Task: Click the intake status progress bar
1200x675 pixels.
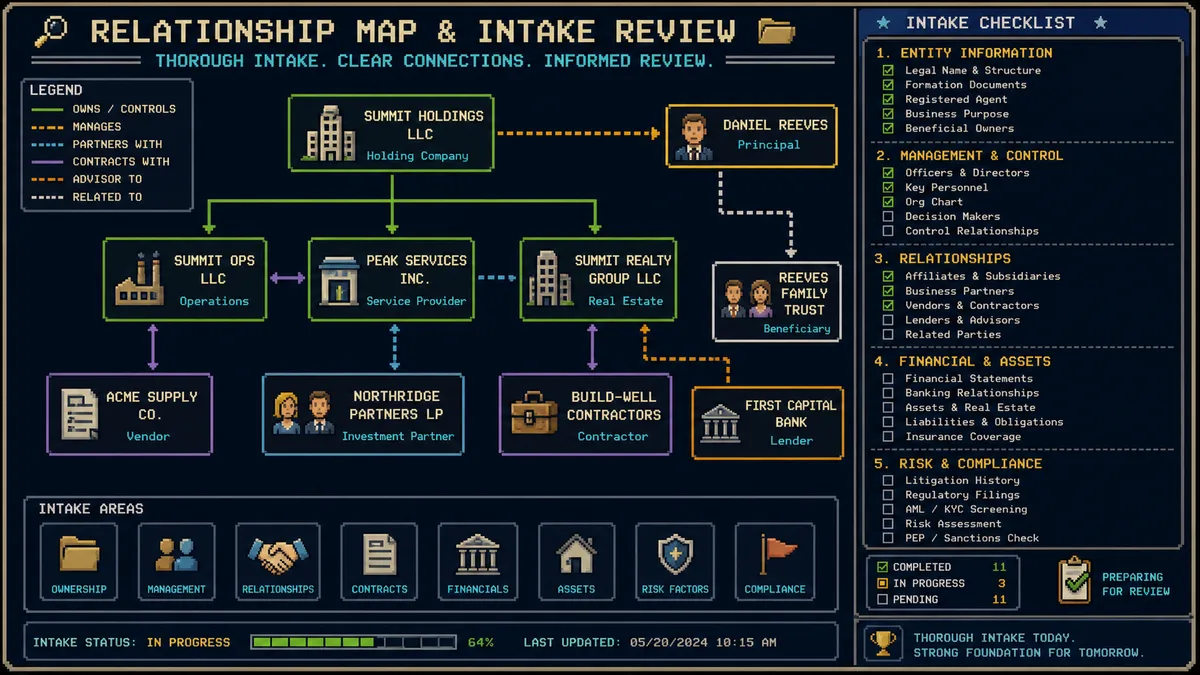Action: coord(353,642)
